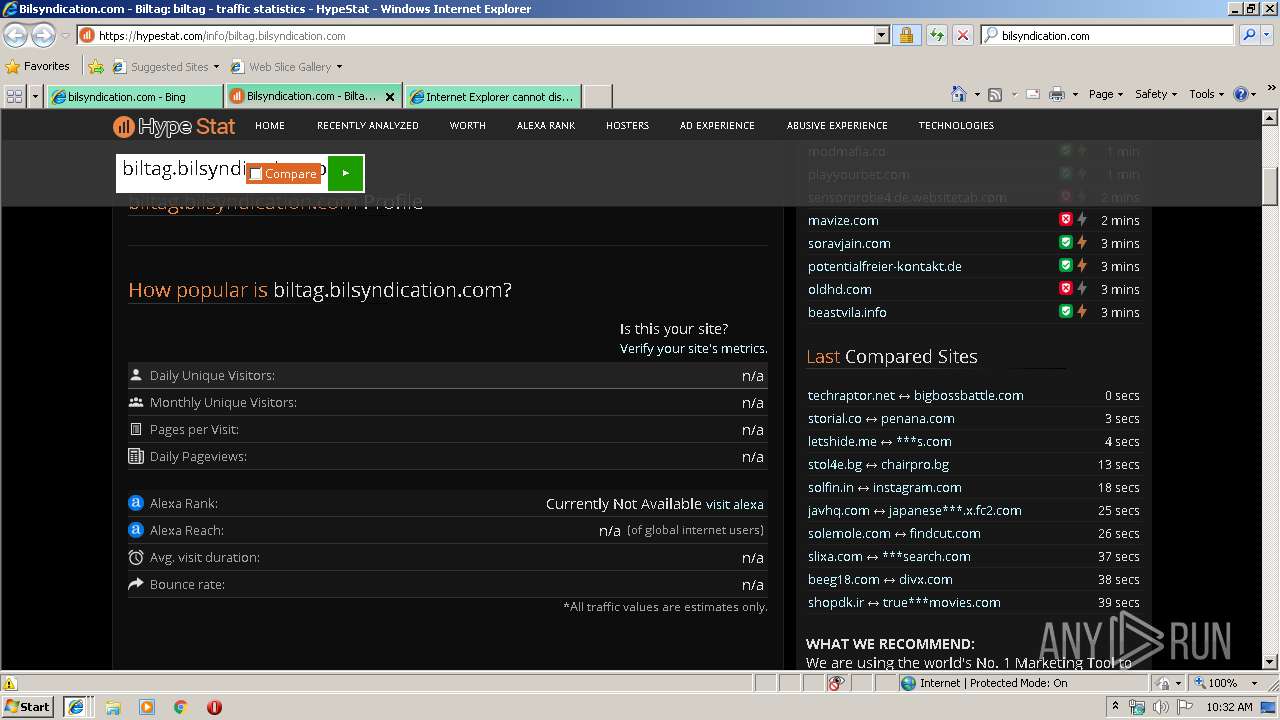The image size is (1280, 720).
Task: Open a new blank tab
Action: [x=597, y=96]
